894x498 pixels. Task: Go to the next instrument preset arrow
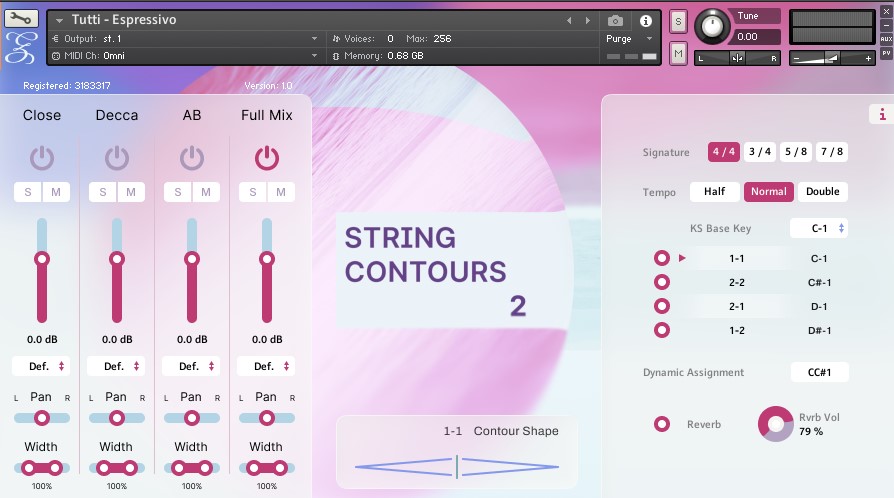coord(586,20)
